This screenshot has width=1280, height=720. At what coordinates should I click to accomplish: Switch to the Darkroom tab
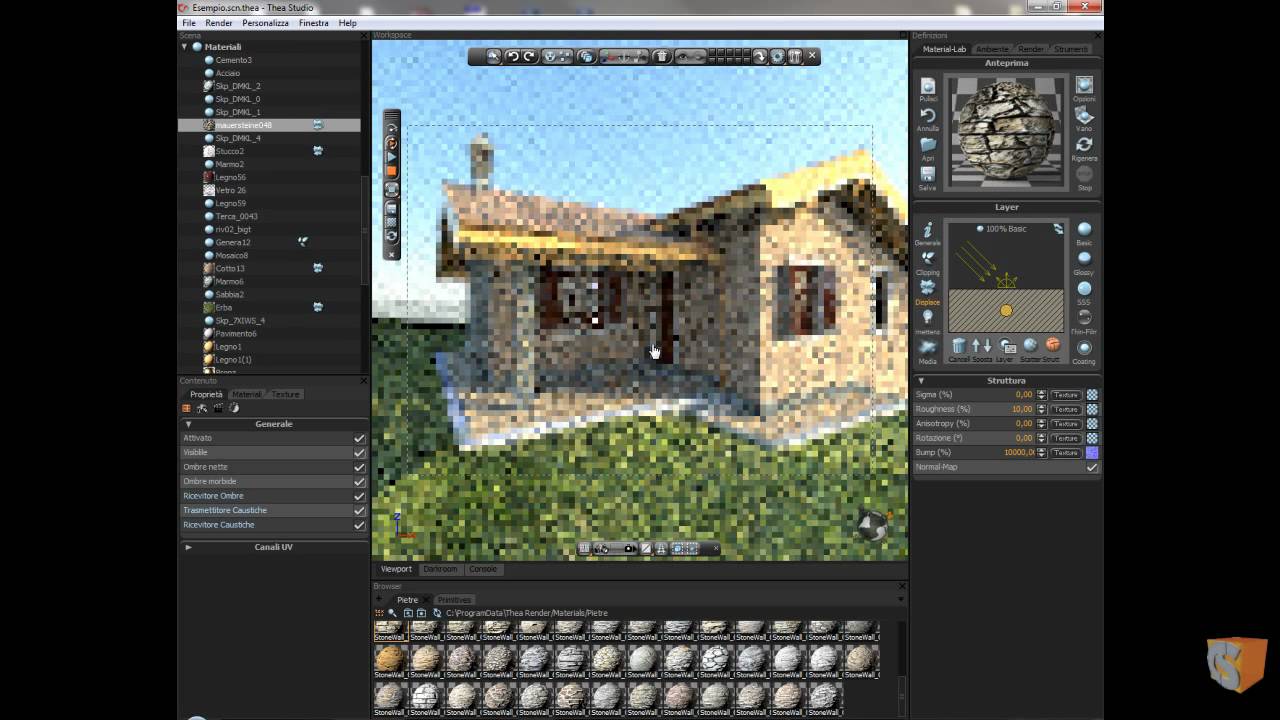440,569
